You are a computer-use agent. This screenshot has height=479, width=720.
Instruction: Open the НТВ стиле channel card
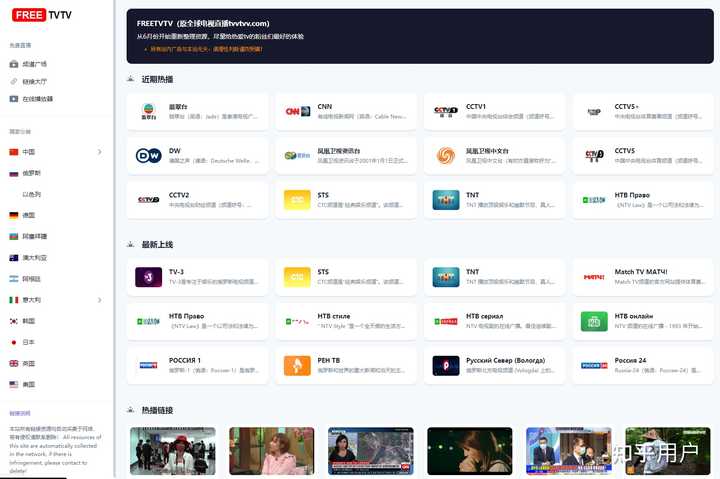[x=346, y=321]
